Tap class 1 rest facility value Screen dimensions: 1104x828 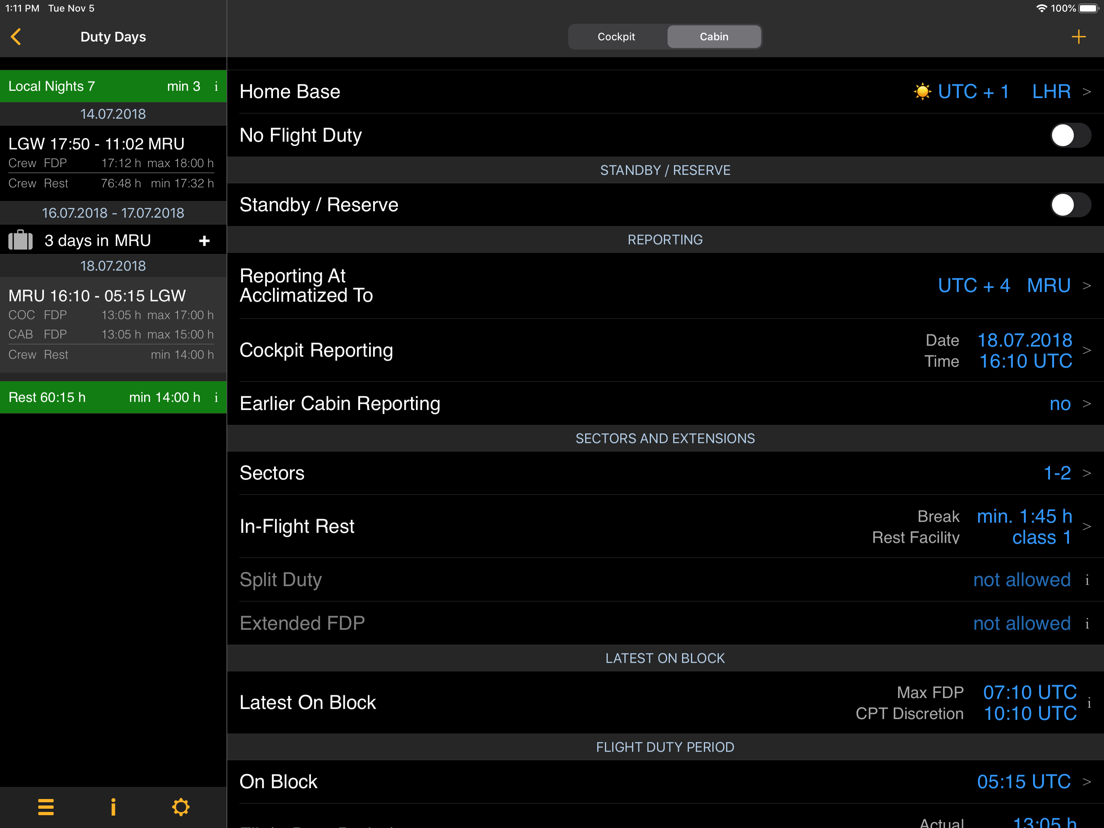(x=1042, y=538)
